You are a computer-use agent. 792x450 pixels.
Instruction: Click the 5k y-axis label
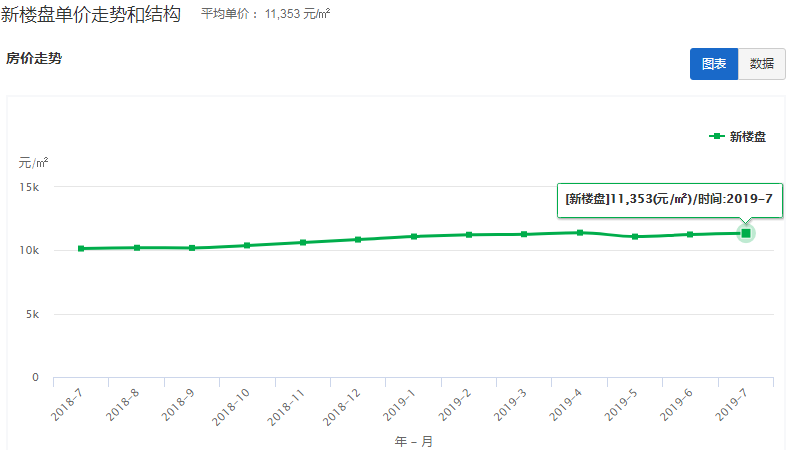coord(33,314)
